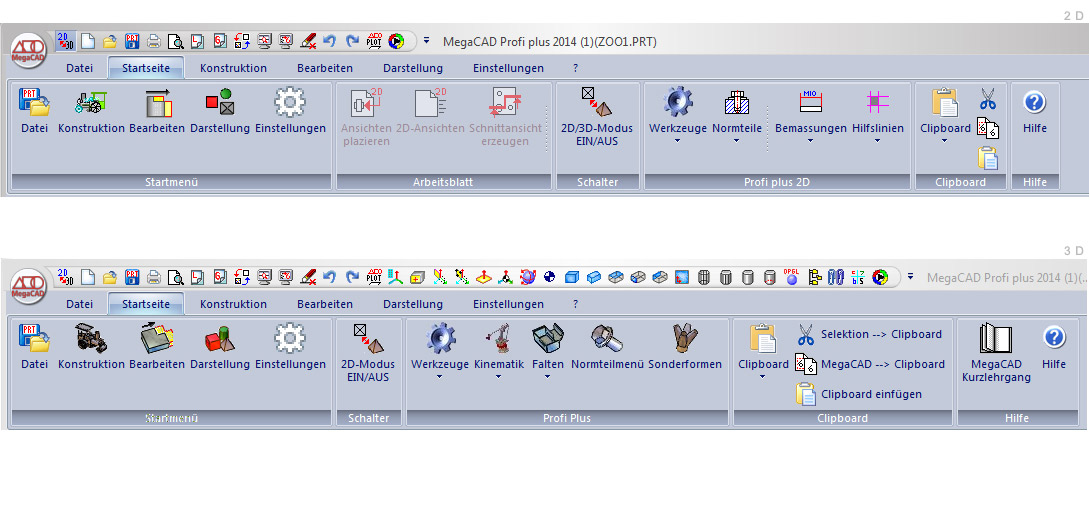Switch to Konstruktion tab in the 3D ribbon
Viewport: 1090px width, 530px height.
pos(233,304)
